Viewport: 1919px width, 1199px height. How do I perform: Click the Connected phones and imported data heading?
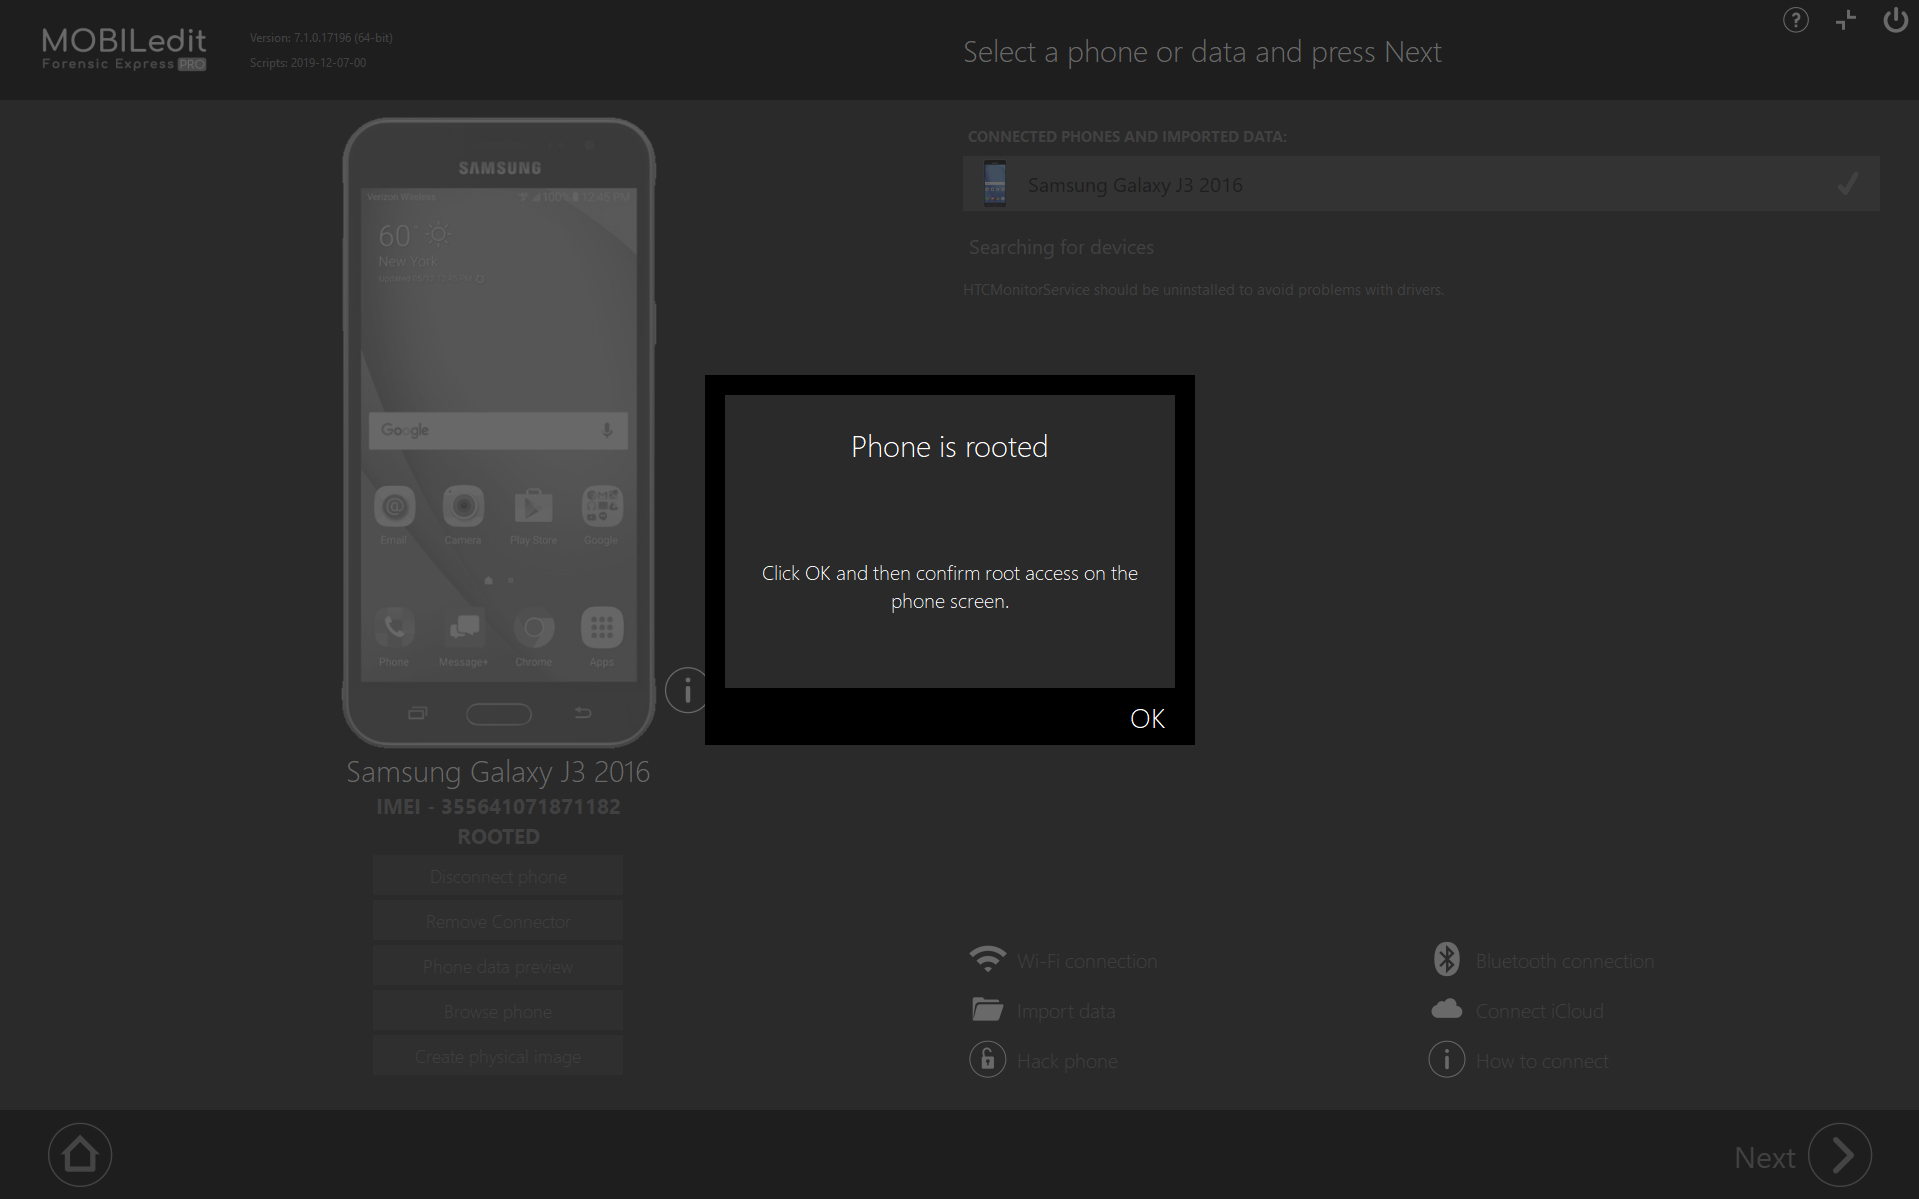(x=1127, y=136)
